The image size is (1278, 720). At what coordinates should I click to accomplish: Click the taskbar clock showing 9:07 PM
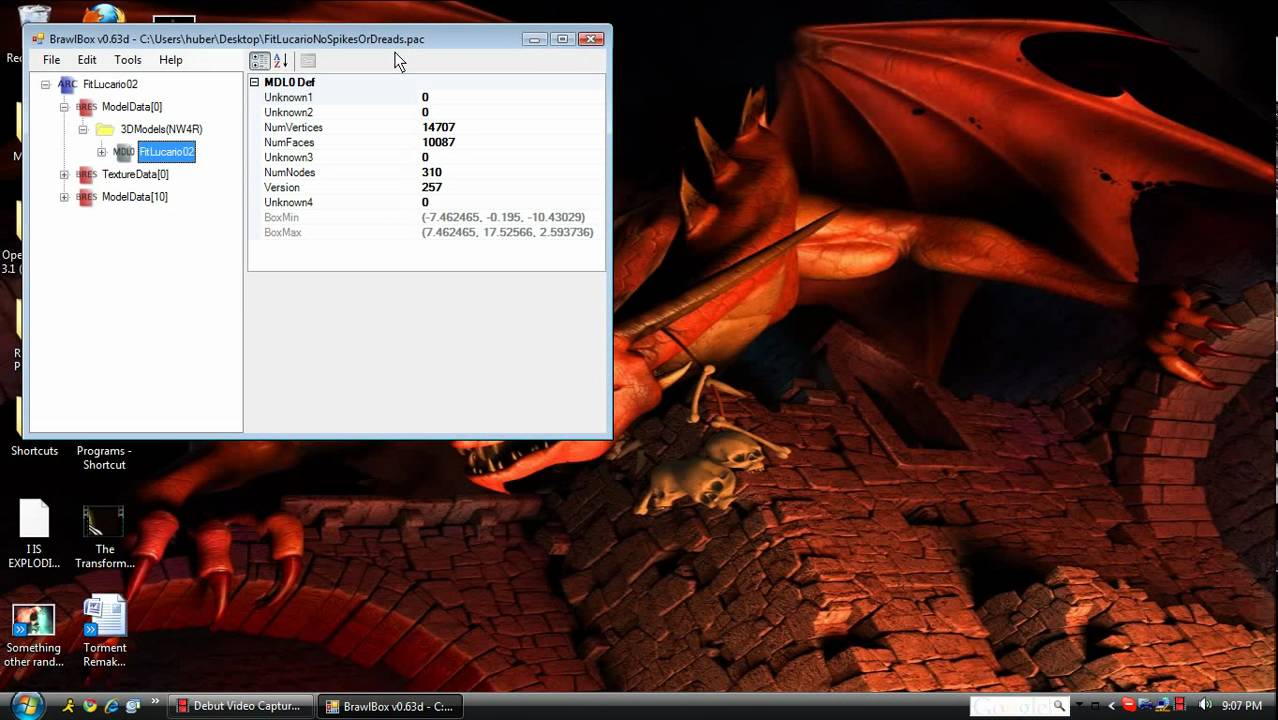[x=1241, y=706]
